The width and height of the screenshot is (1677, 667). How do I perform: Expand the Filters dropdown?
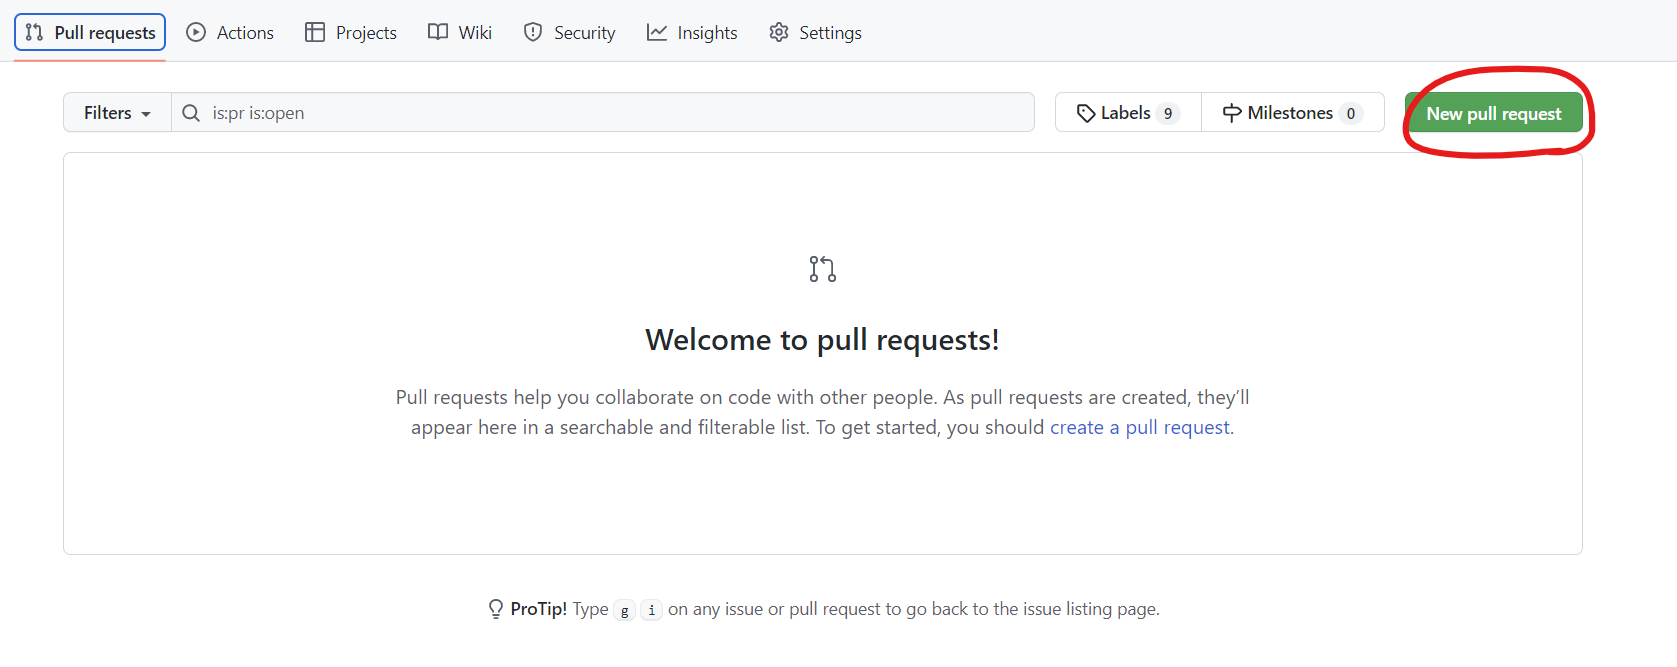click(x=117, y=112)
